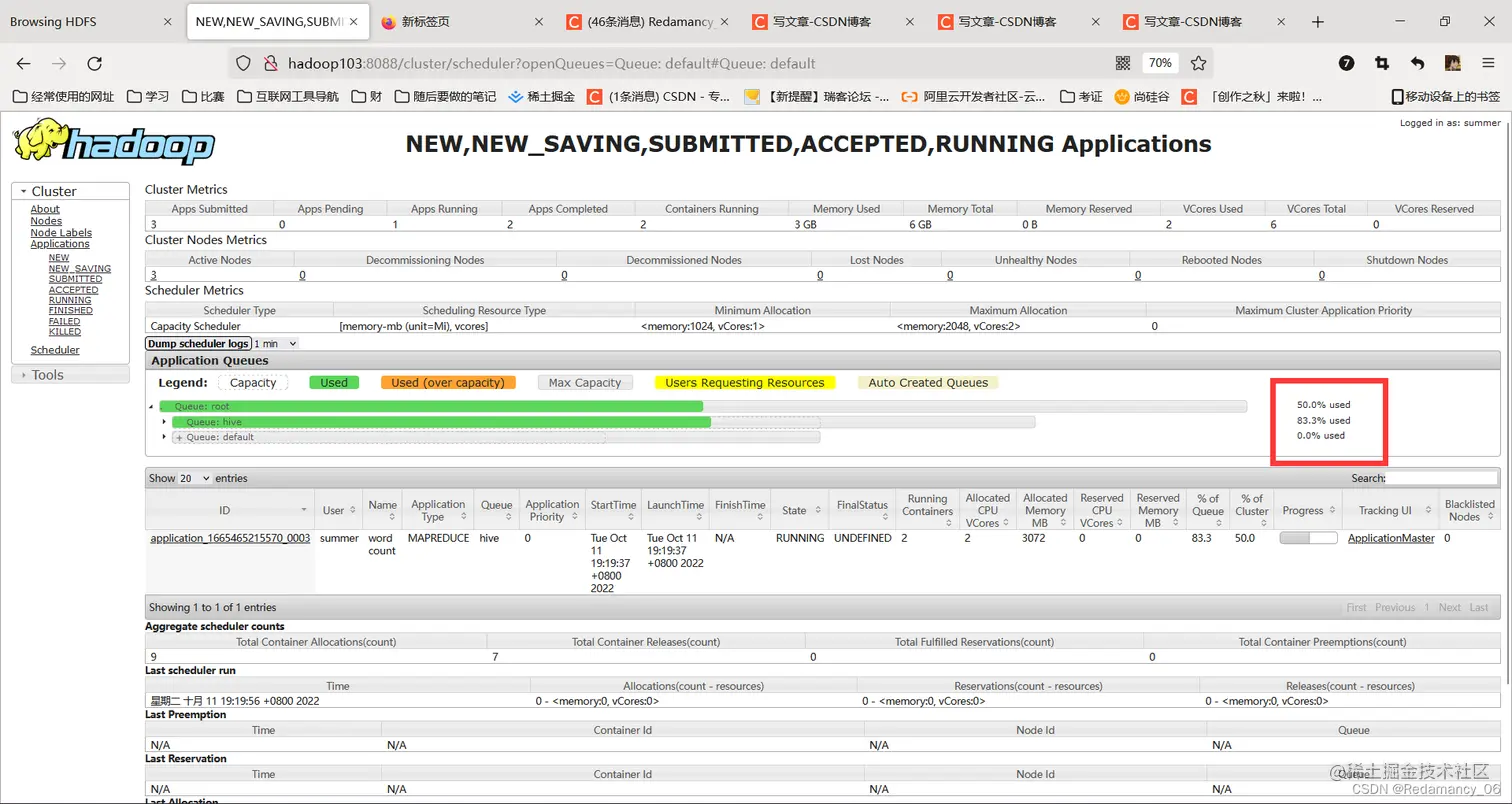Click the crop screenshot toolbar icon
Screen dimensions: 1512x804
[x=1382, y=63]
